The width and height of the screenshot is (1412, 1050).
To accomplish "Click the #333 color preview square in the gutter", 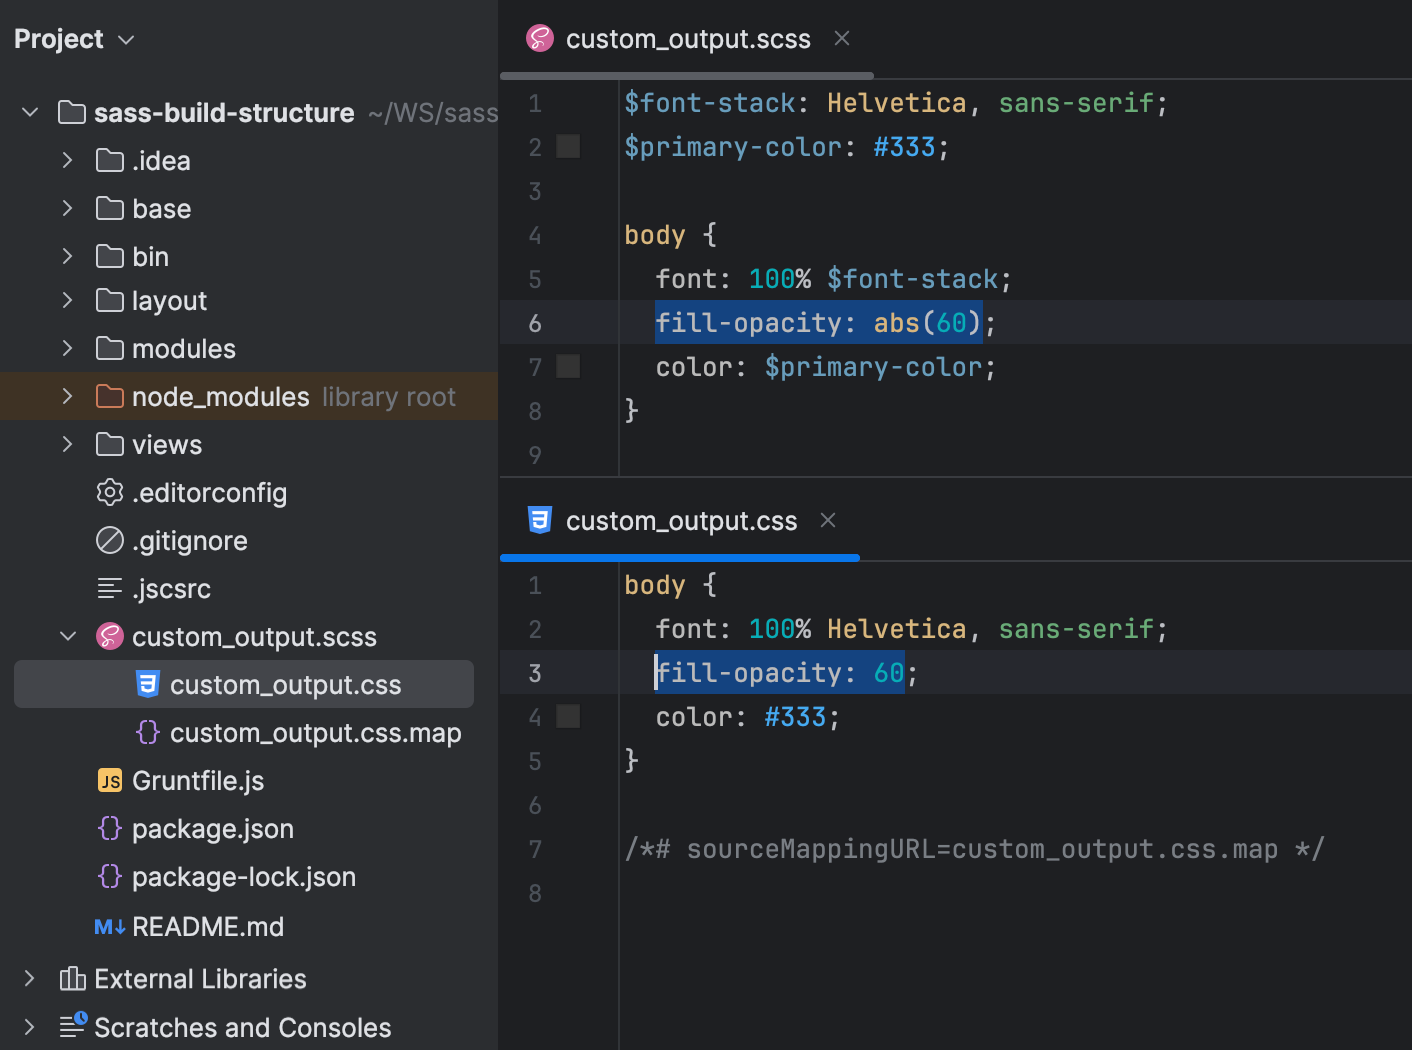I will tap(567, 146).
